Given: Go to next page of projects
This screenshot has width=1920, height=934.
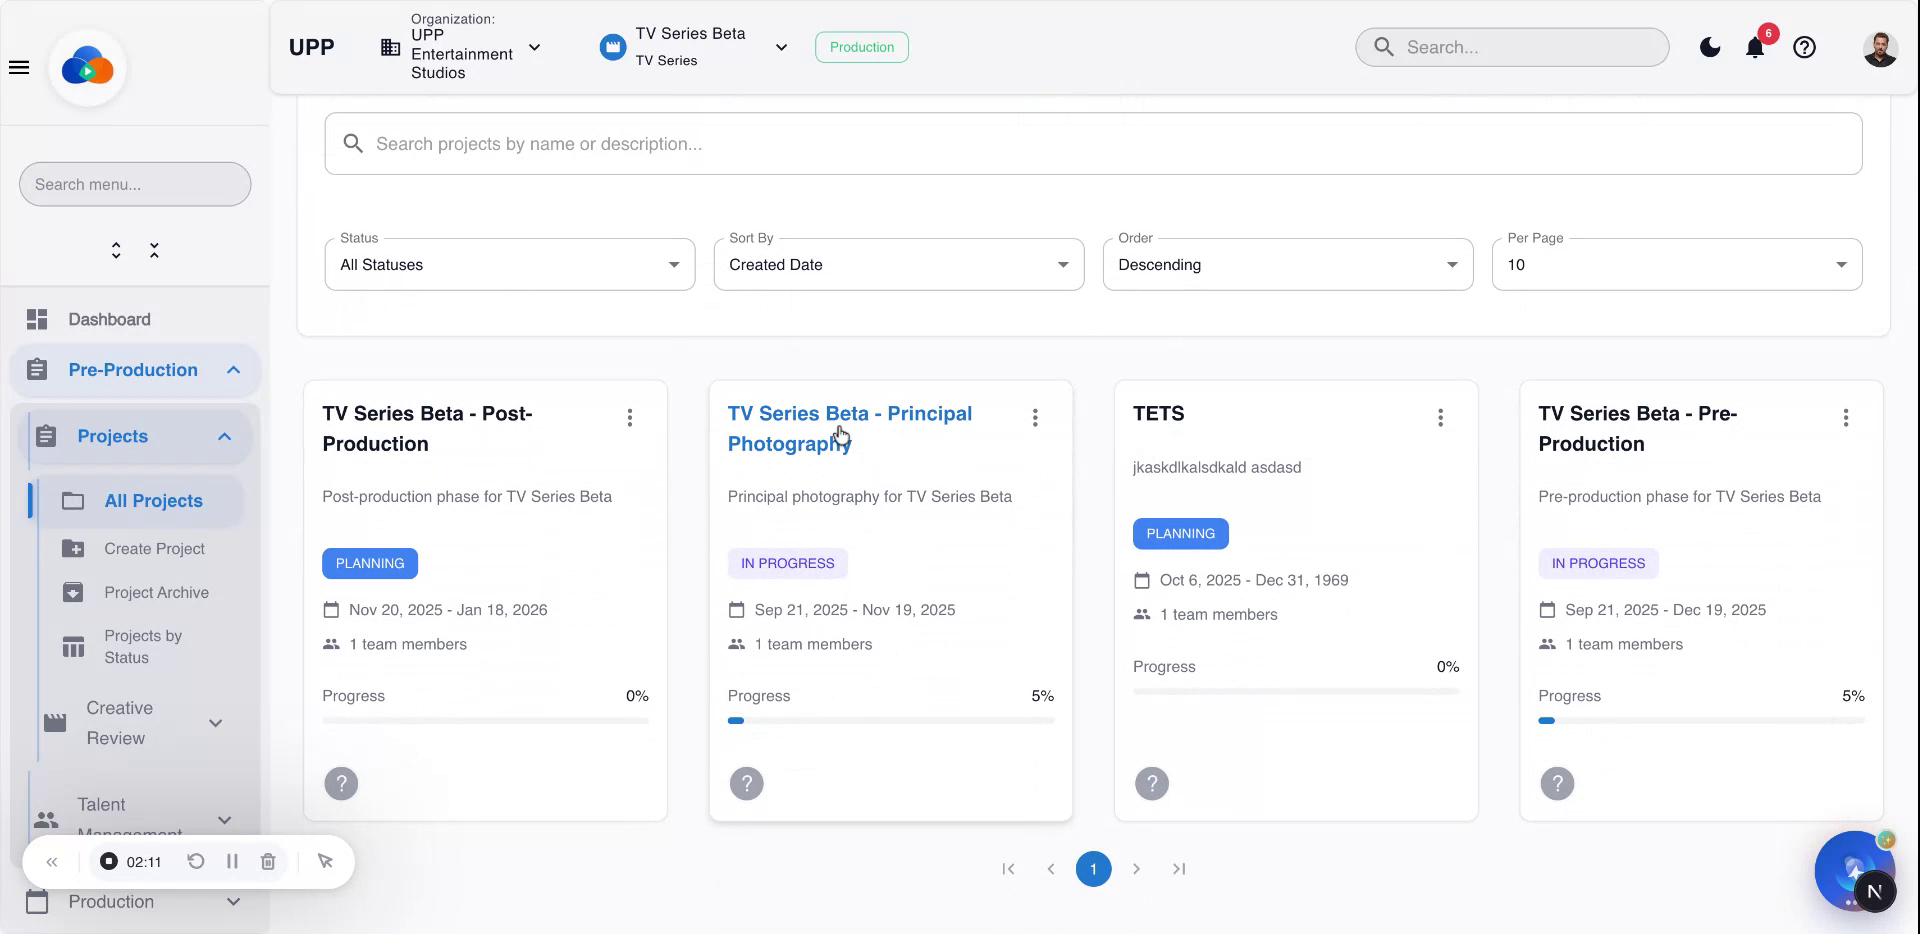Looking at the screenshot, I should point(1136,869).
